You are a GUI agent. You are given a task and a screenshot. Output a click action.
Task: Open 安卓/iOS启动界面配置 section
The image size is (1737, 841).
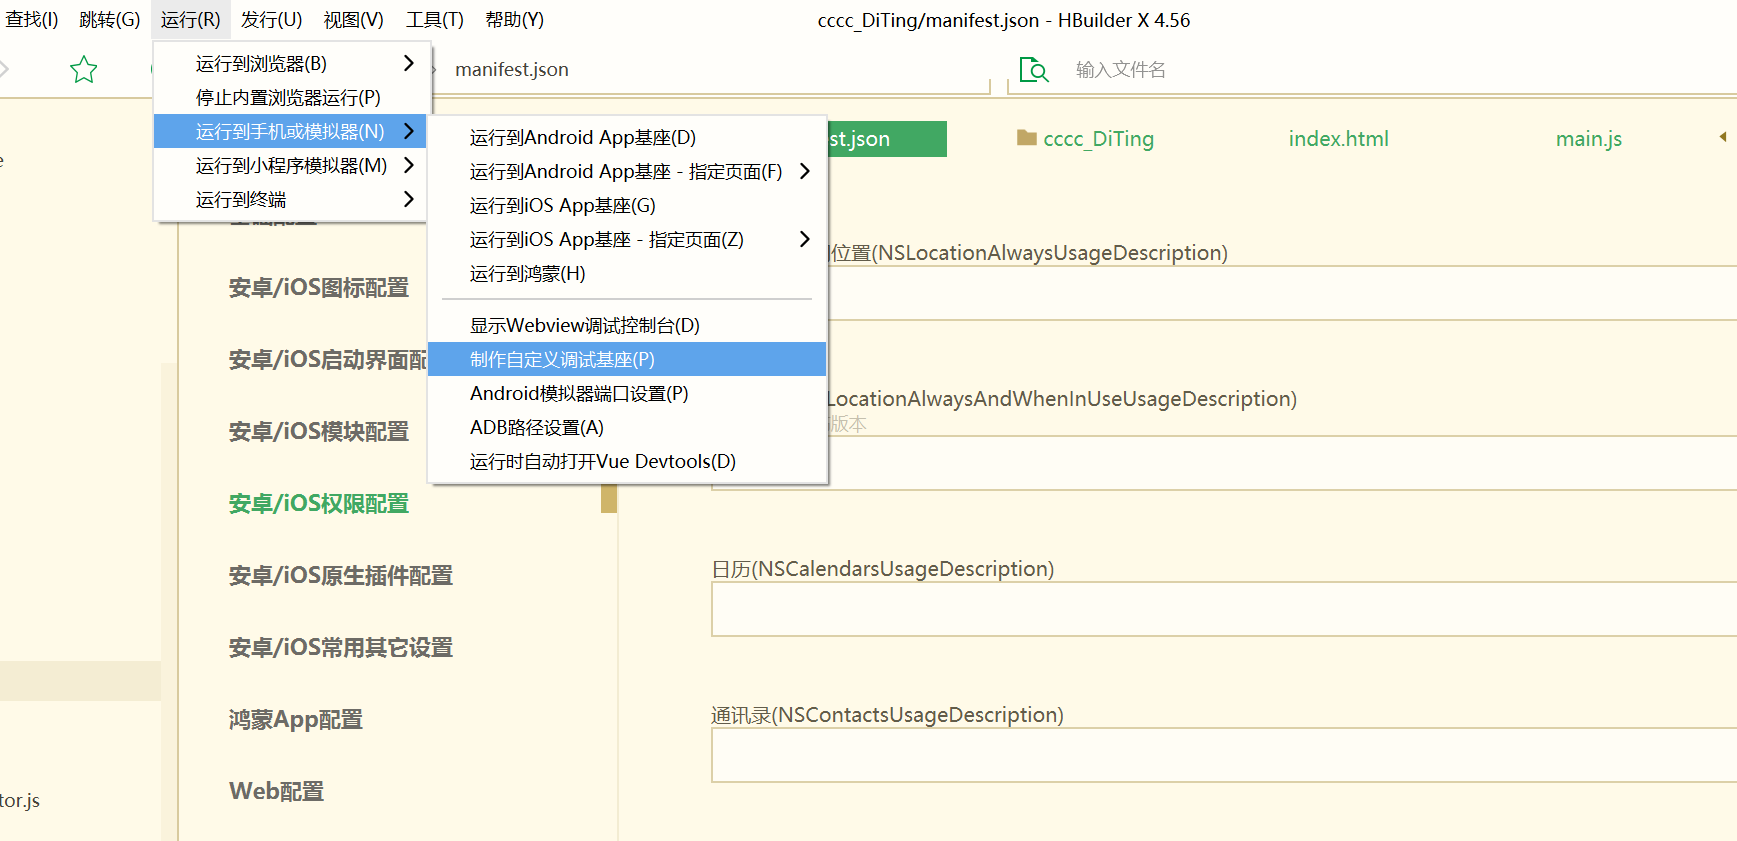click(x=328, y=359)
